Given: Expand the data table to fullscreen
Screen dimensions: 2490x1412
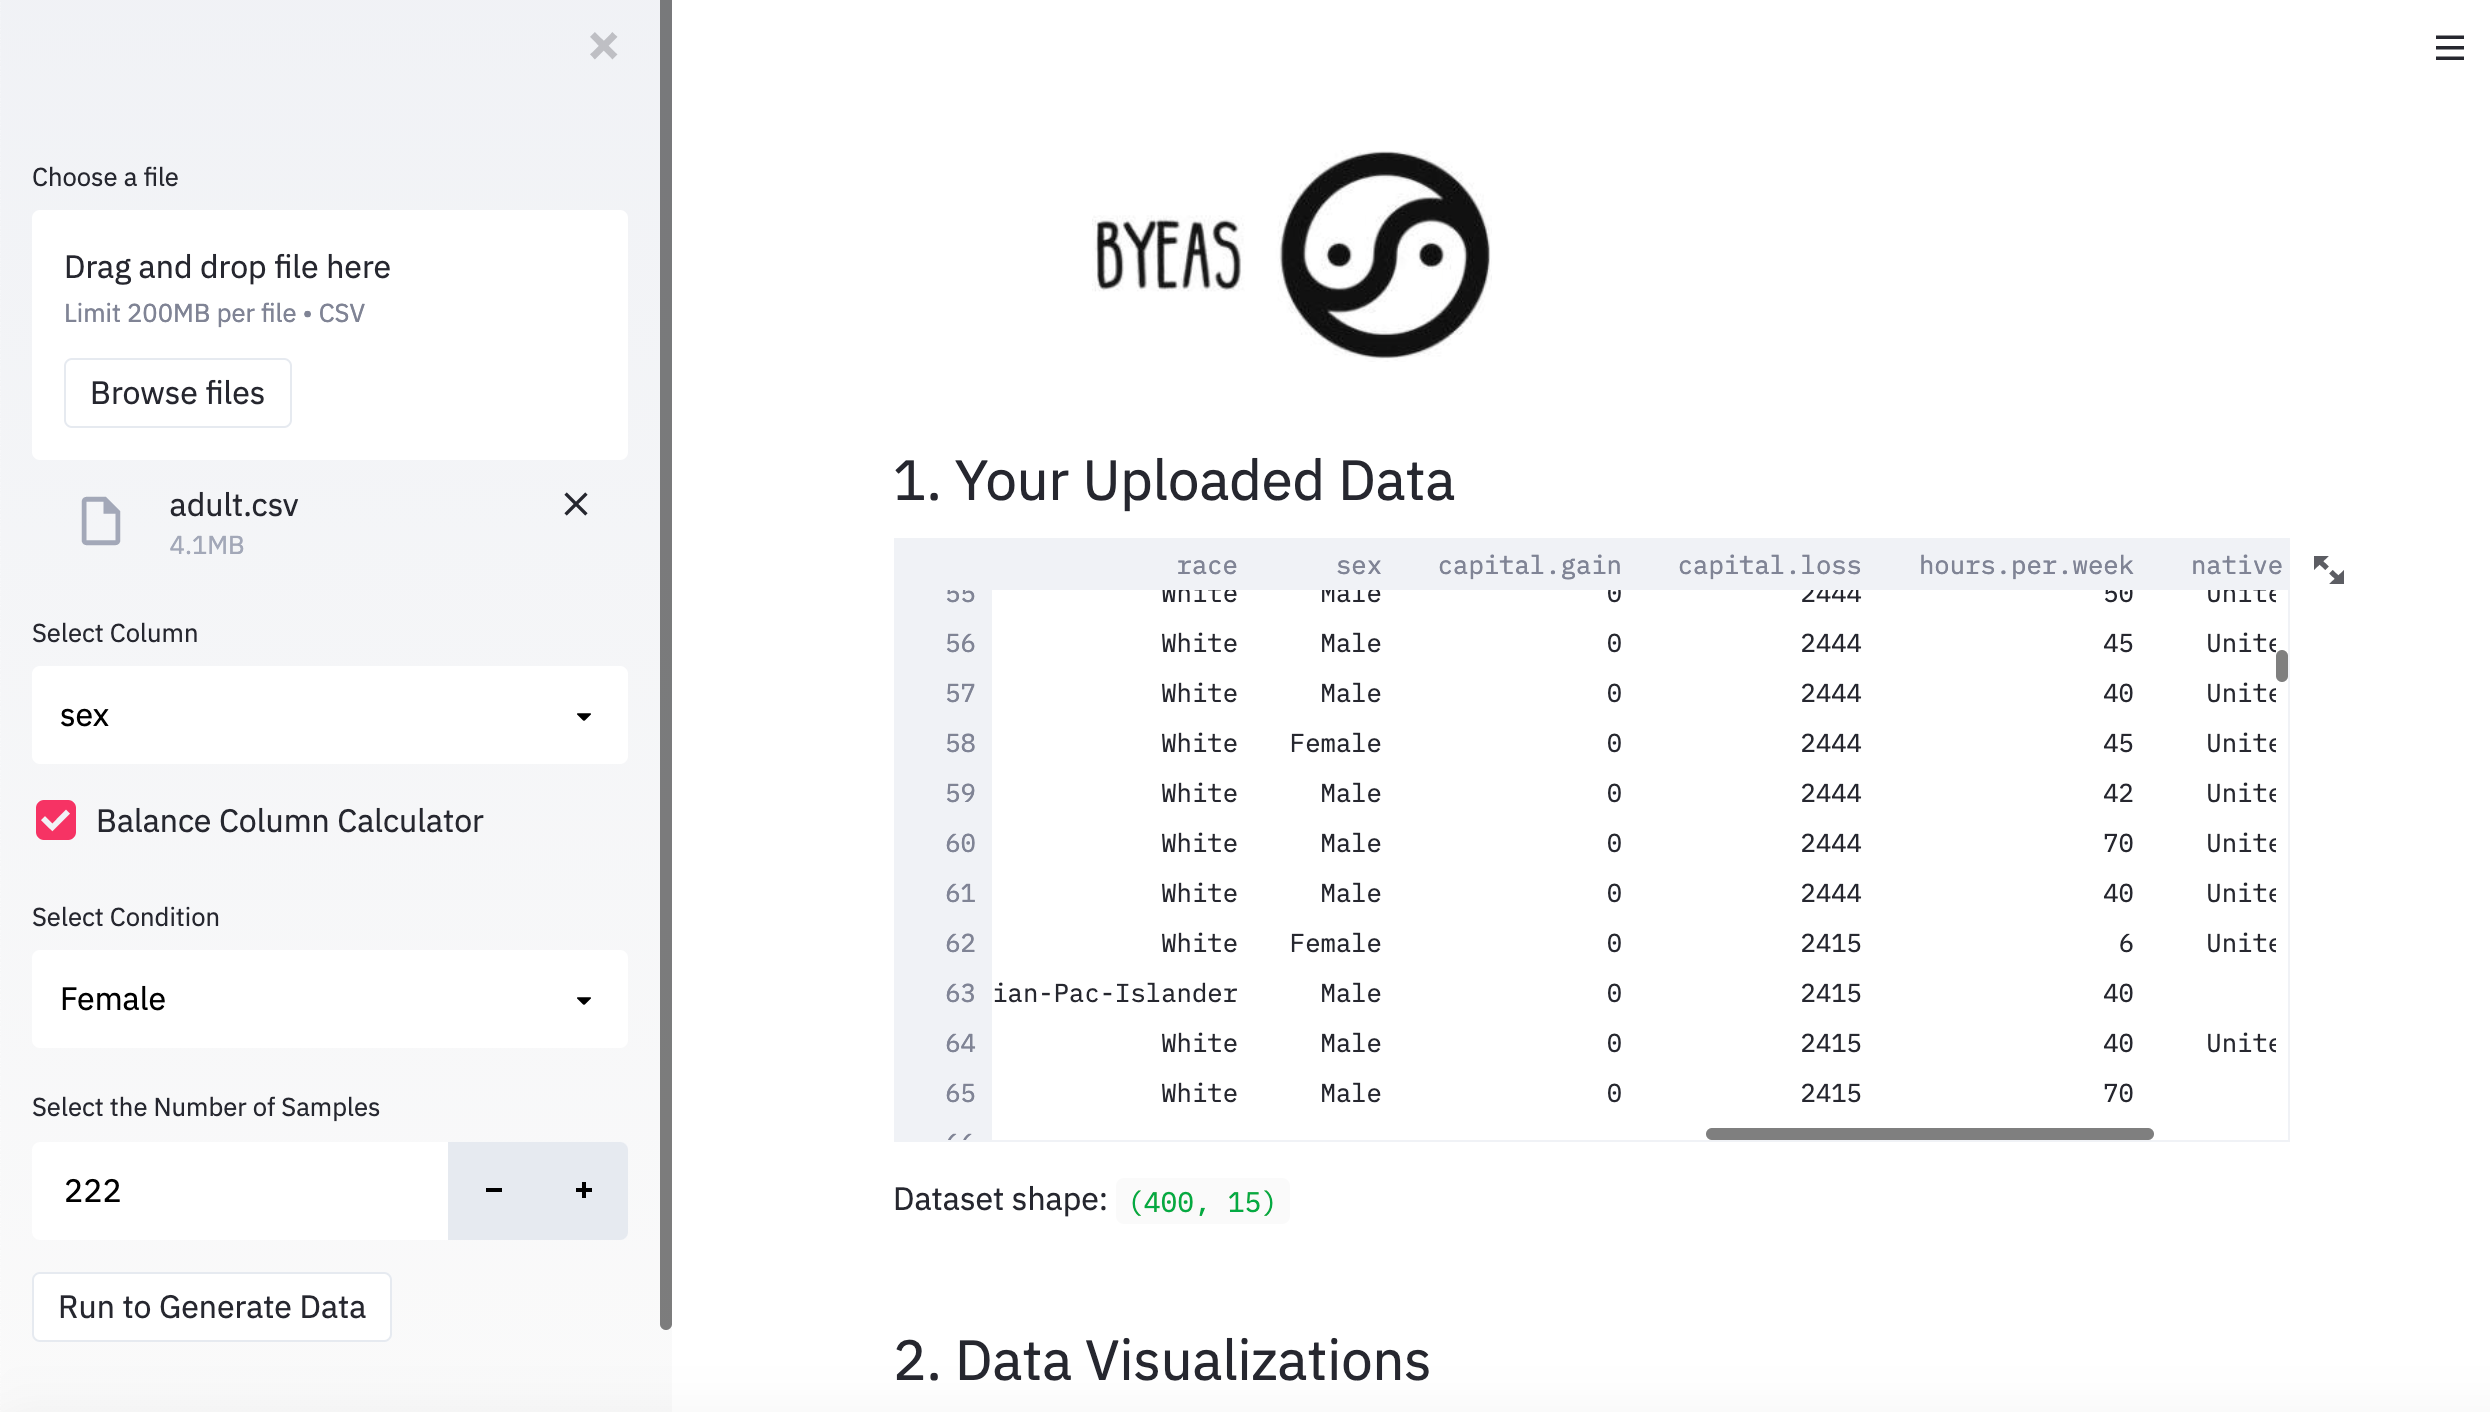Looking at the screenshot, I should (2328, 570).
